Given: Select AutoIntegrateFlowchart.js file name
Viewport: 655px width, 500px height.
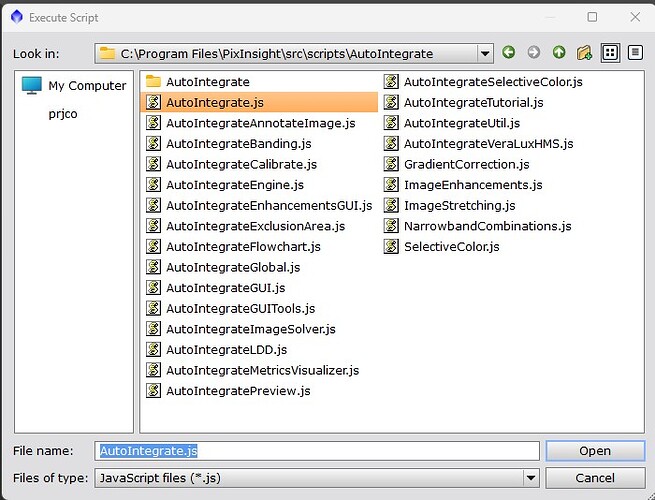Looking at the screenshot, I should pos(243,247).
